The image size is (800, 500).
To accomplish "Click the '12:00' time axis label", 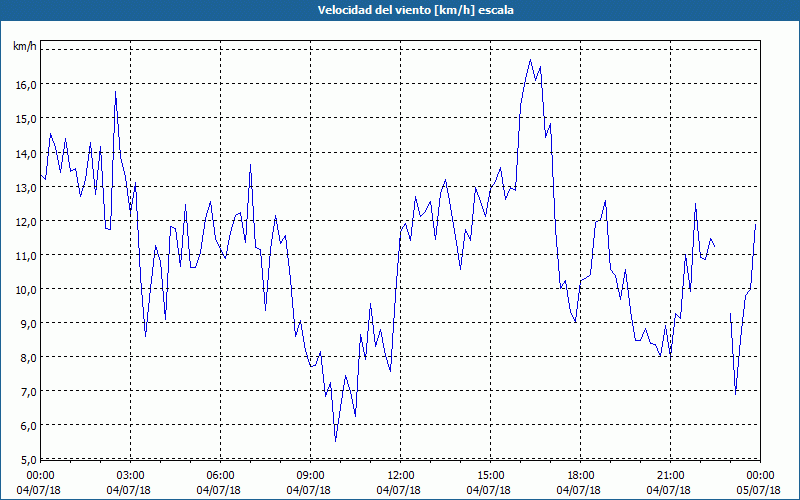I will coord(401,476).
